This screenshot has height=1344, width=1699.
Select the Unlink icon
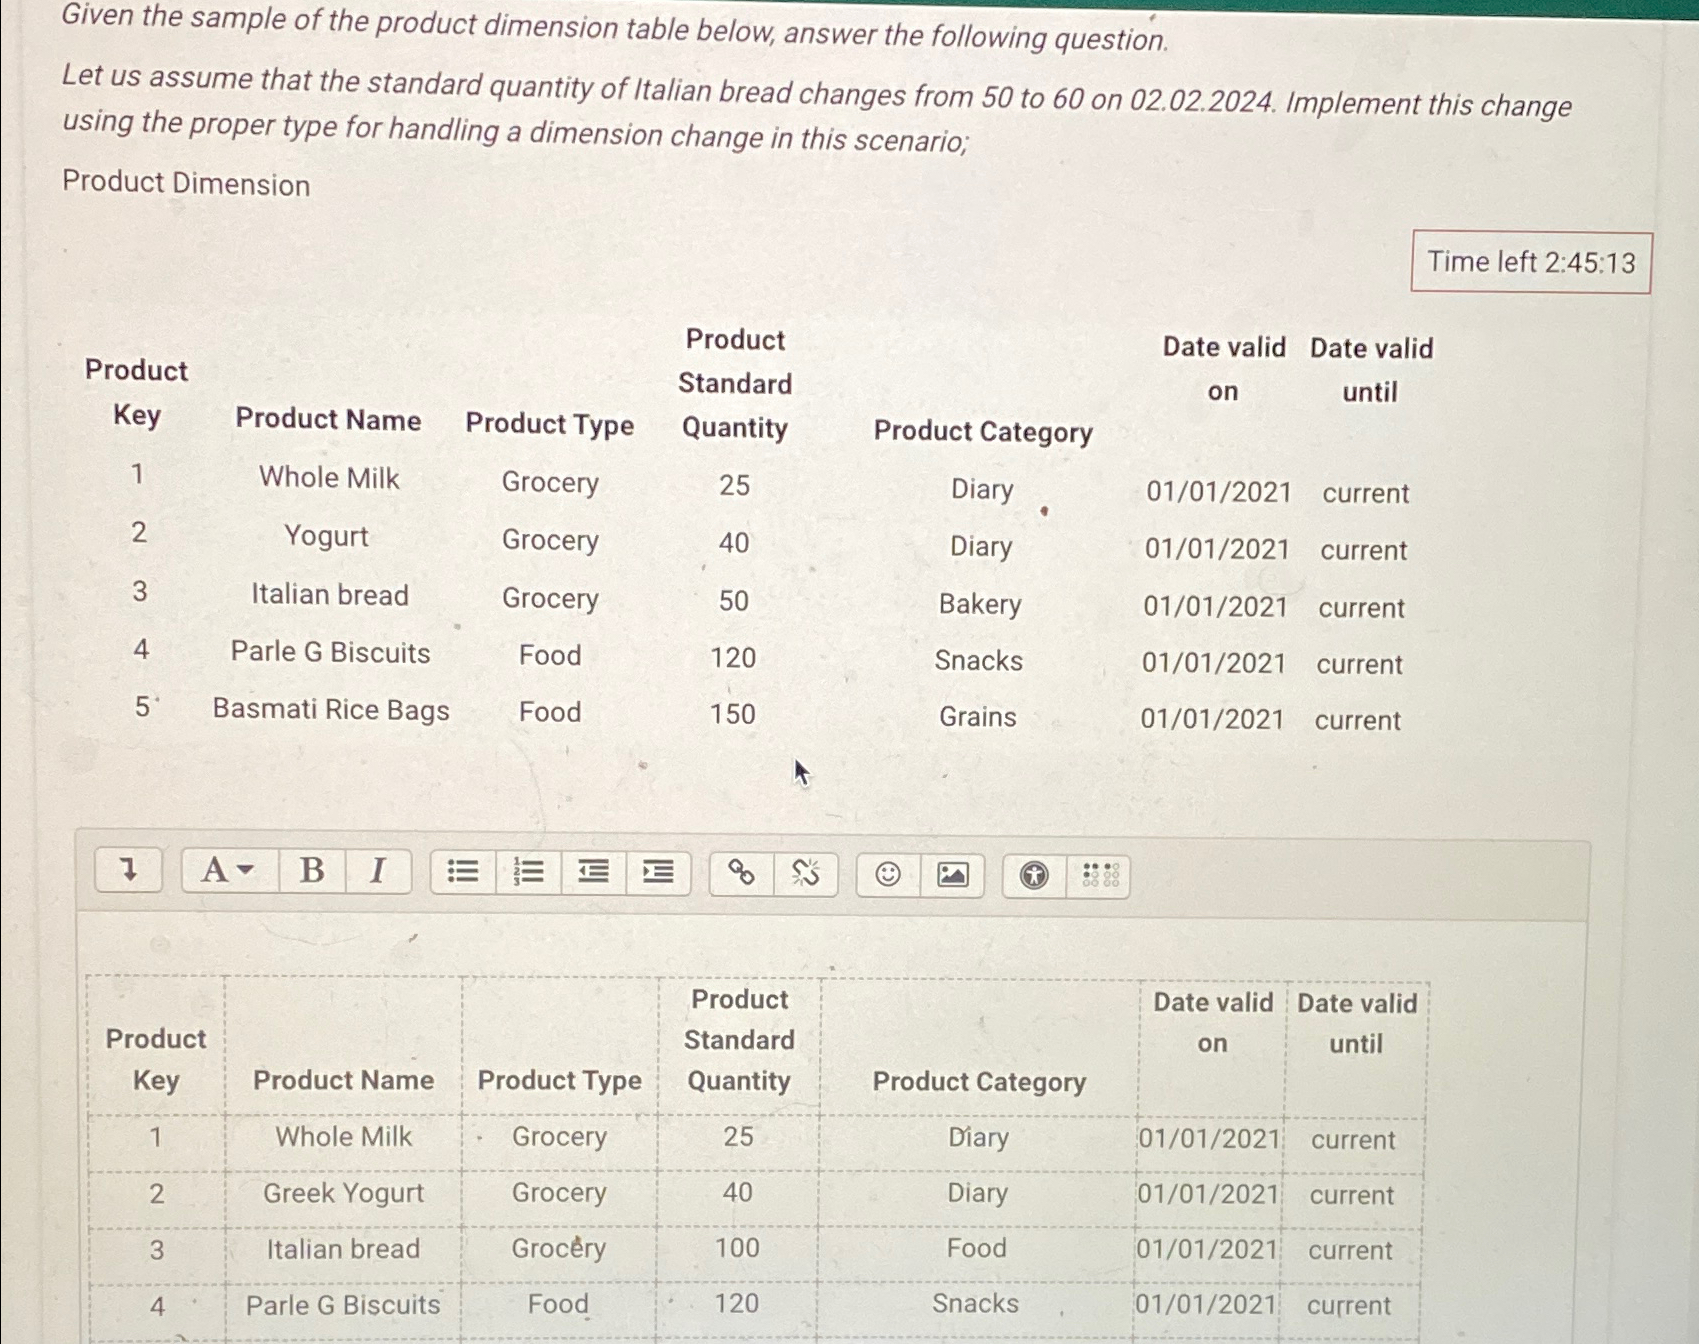tap(805, 873)
